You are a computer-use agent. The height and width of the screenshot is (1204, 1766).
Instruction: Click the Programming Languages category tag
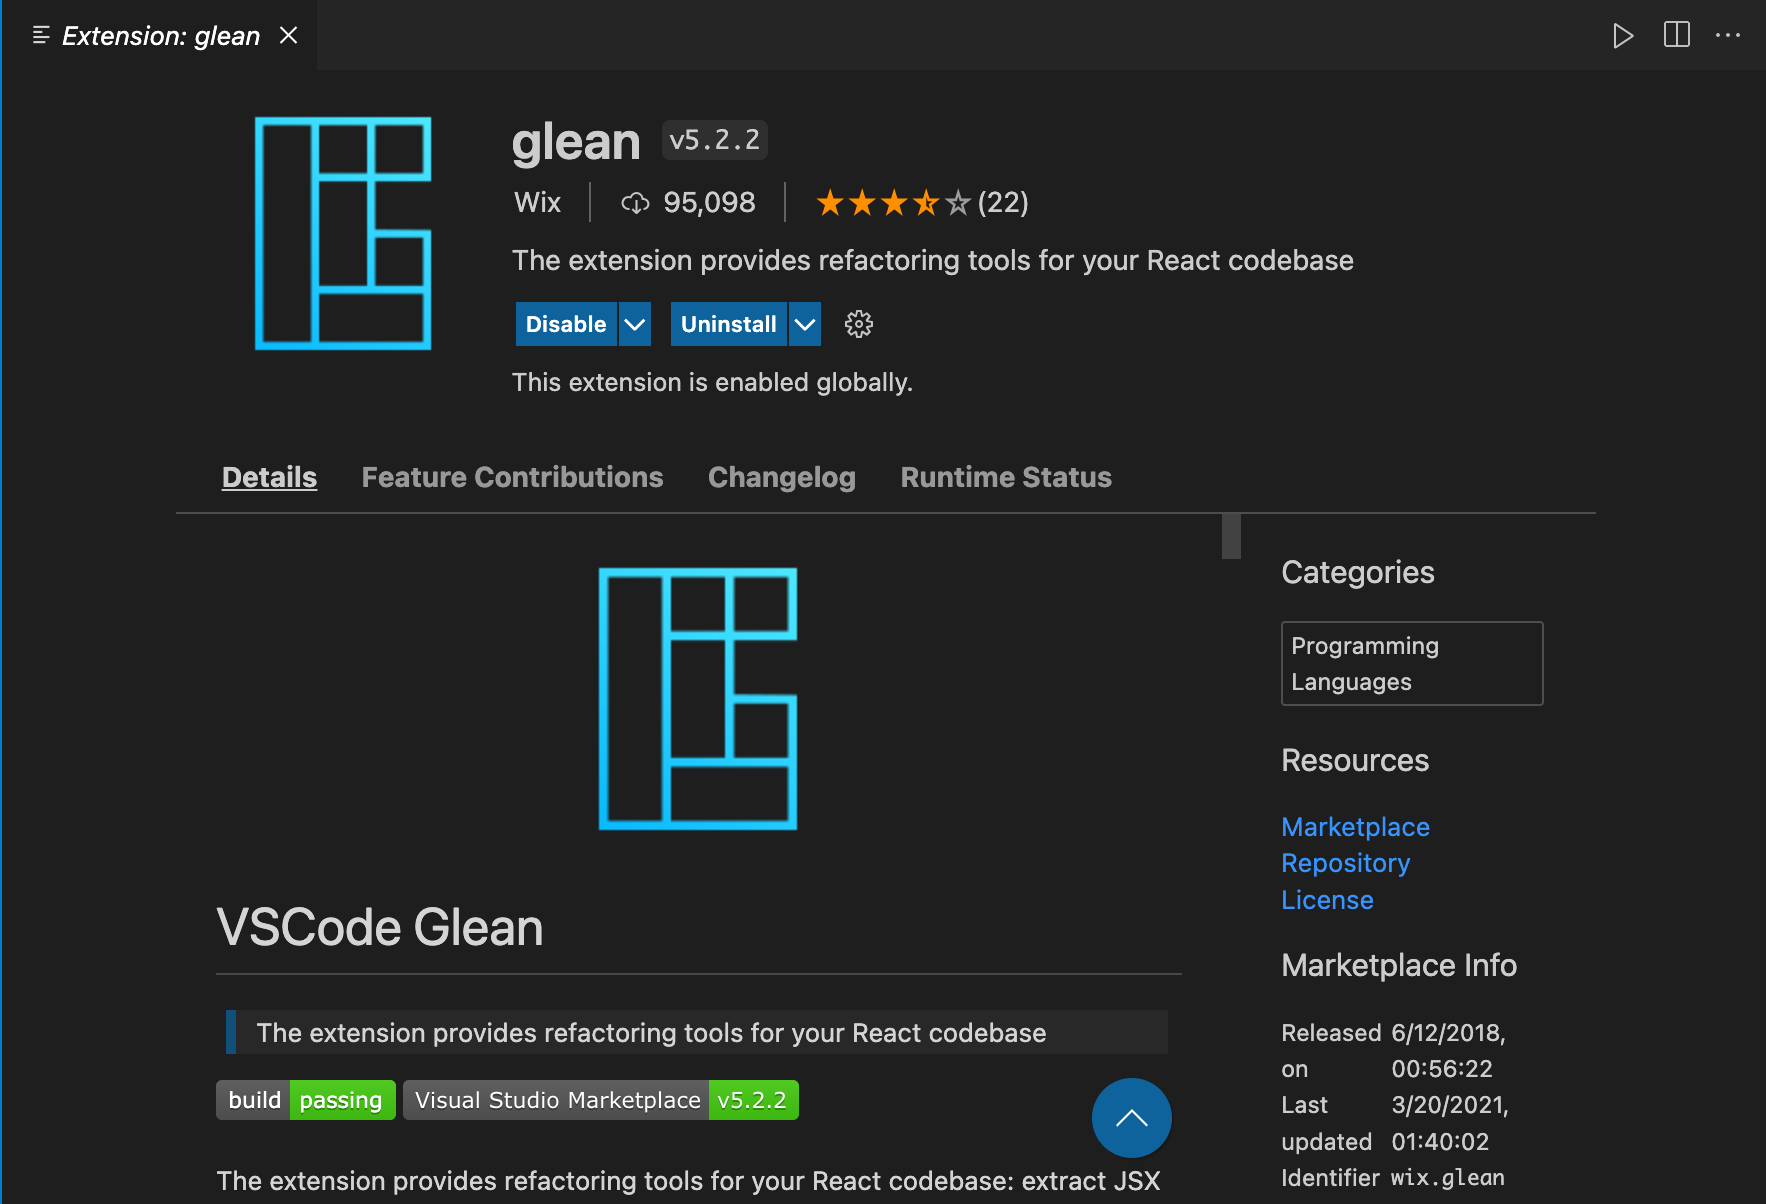click(x=1412, y=664)
